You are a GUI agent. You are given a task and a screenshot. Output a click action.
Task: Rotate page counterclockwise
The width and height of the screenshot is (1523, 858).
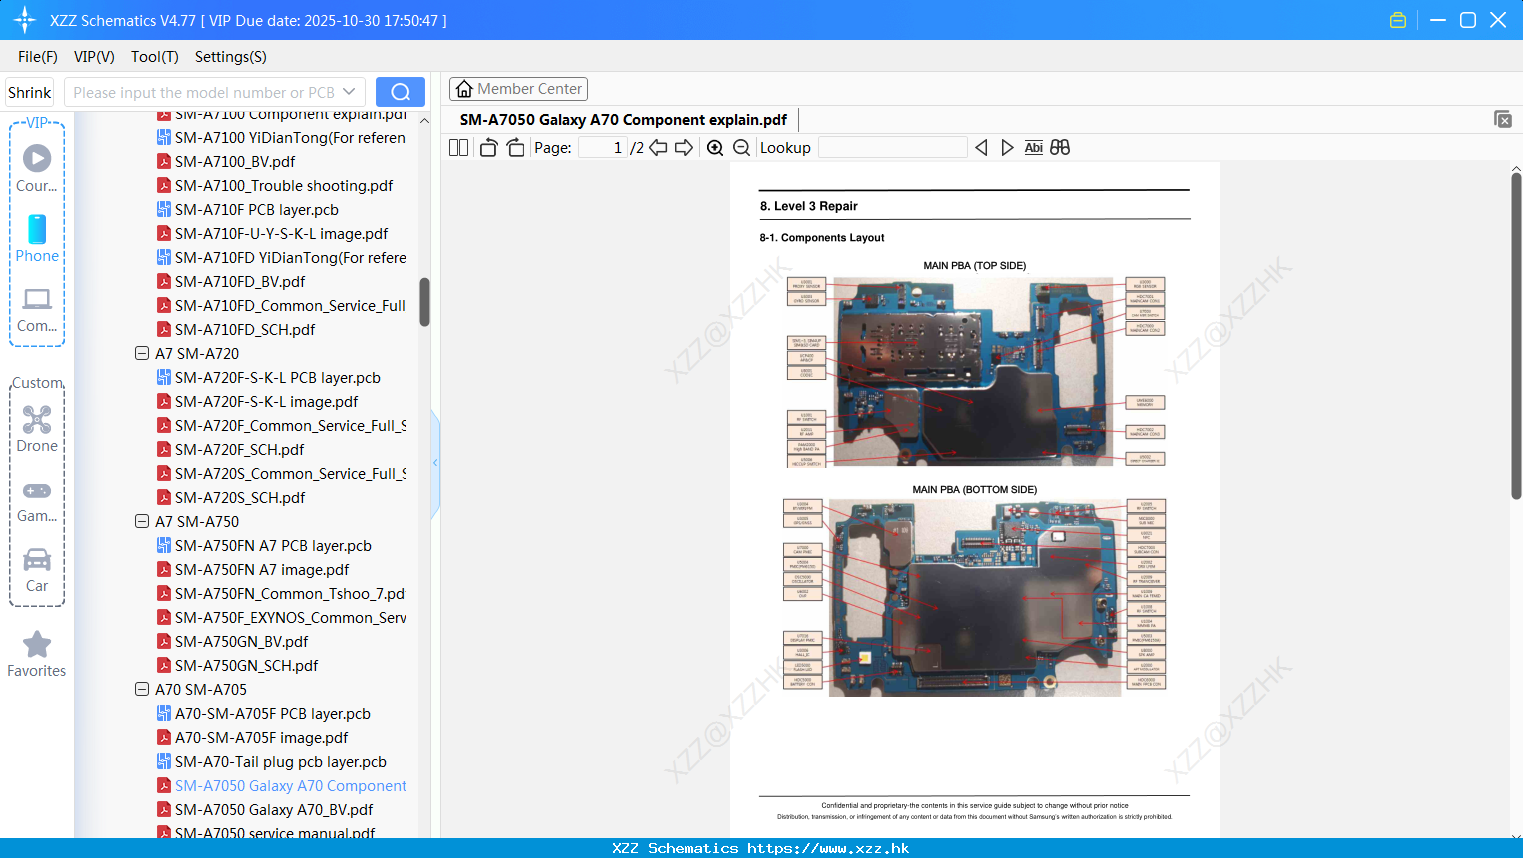[x=488, y=147]
